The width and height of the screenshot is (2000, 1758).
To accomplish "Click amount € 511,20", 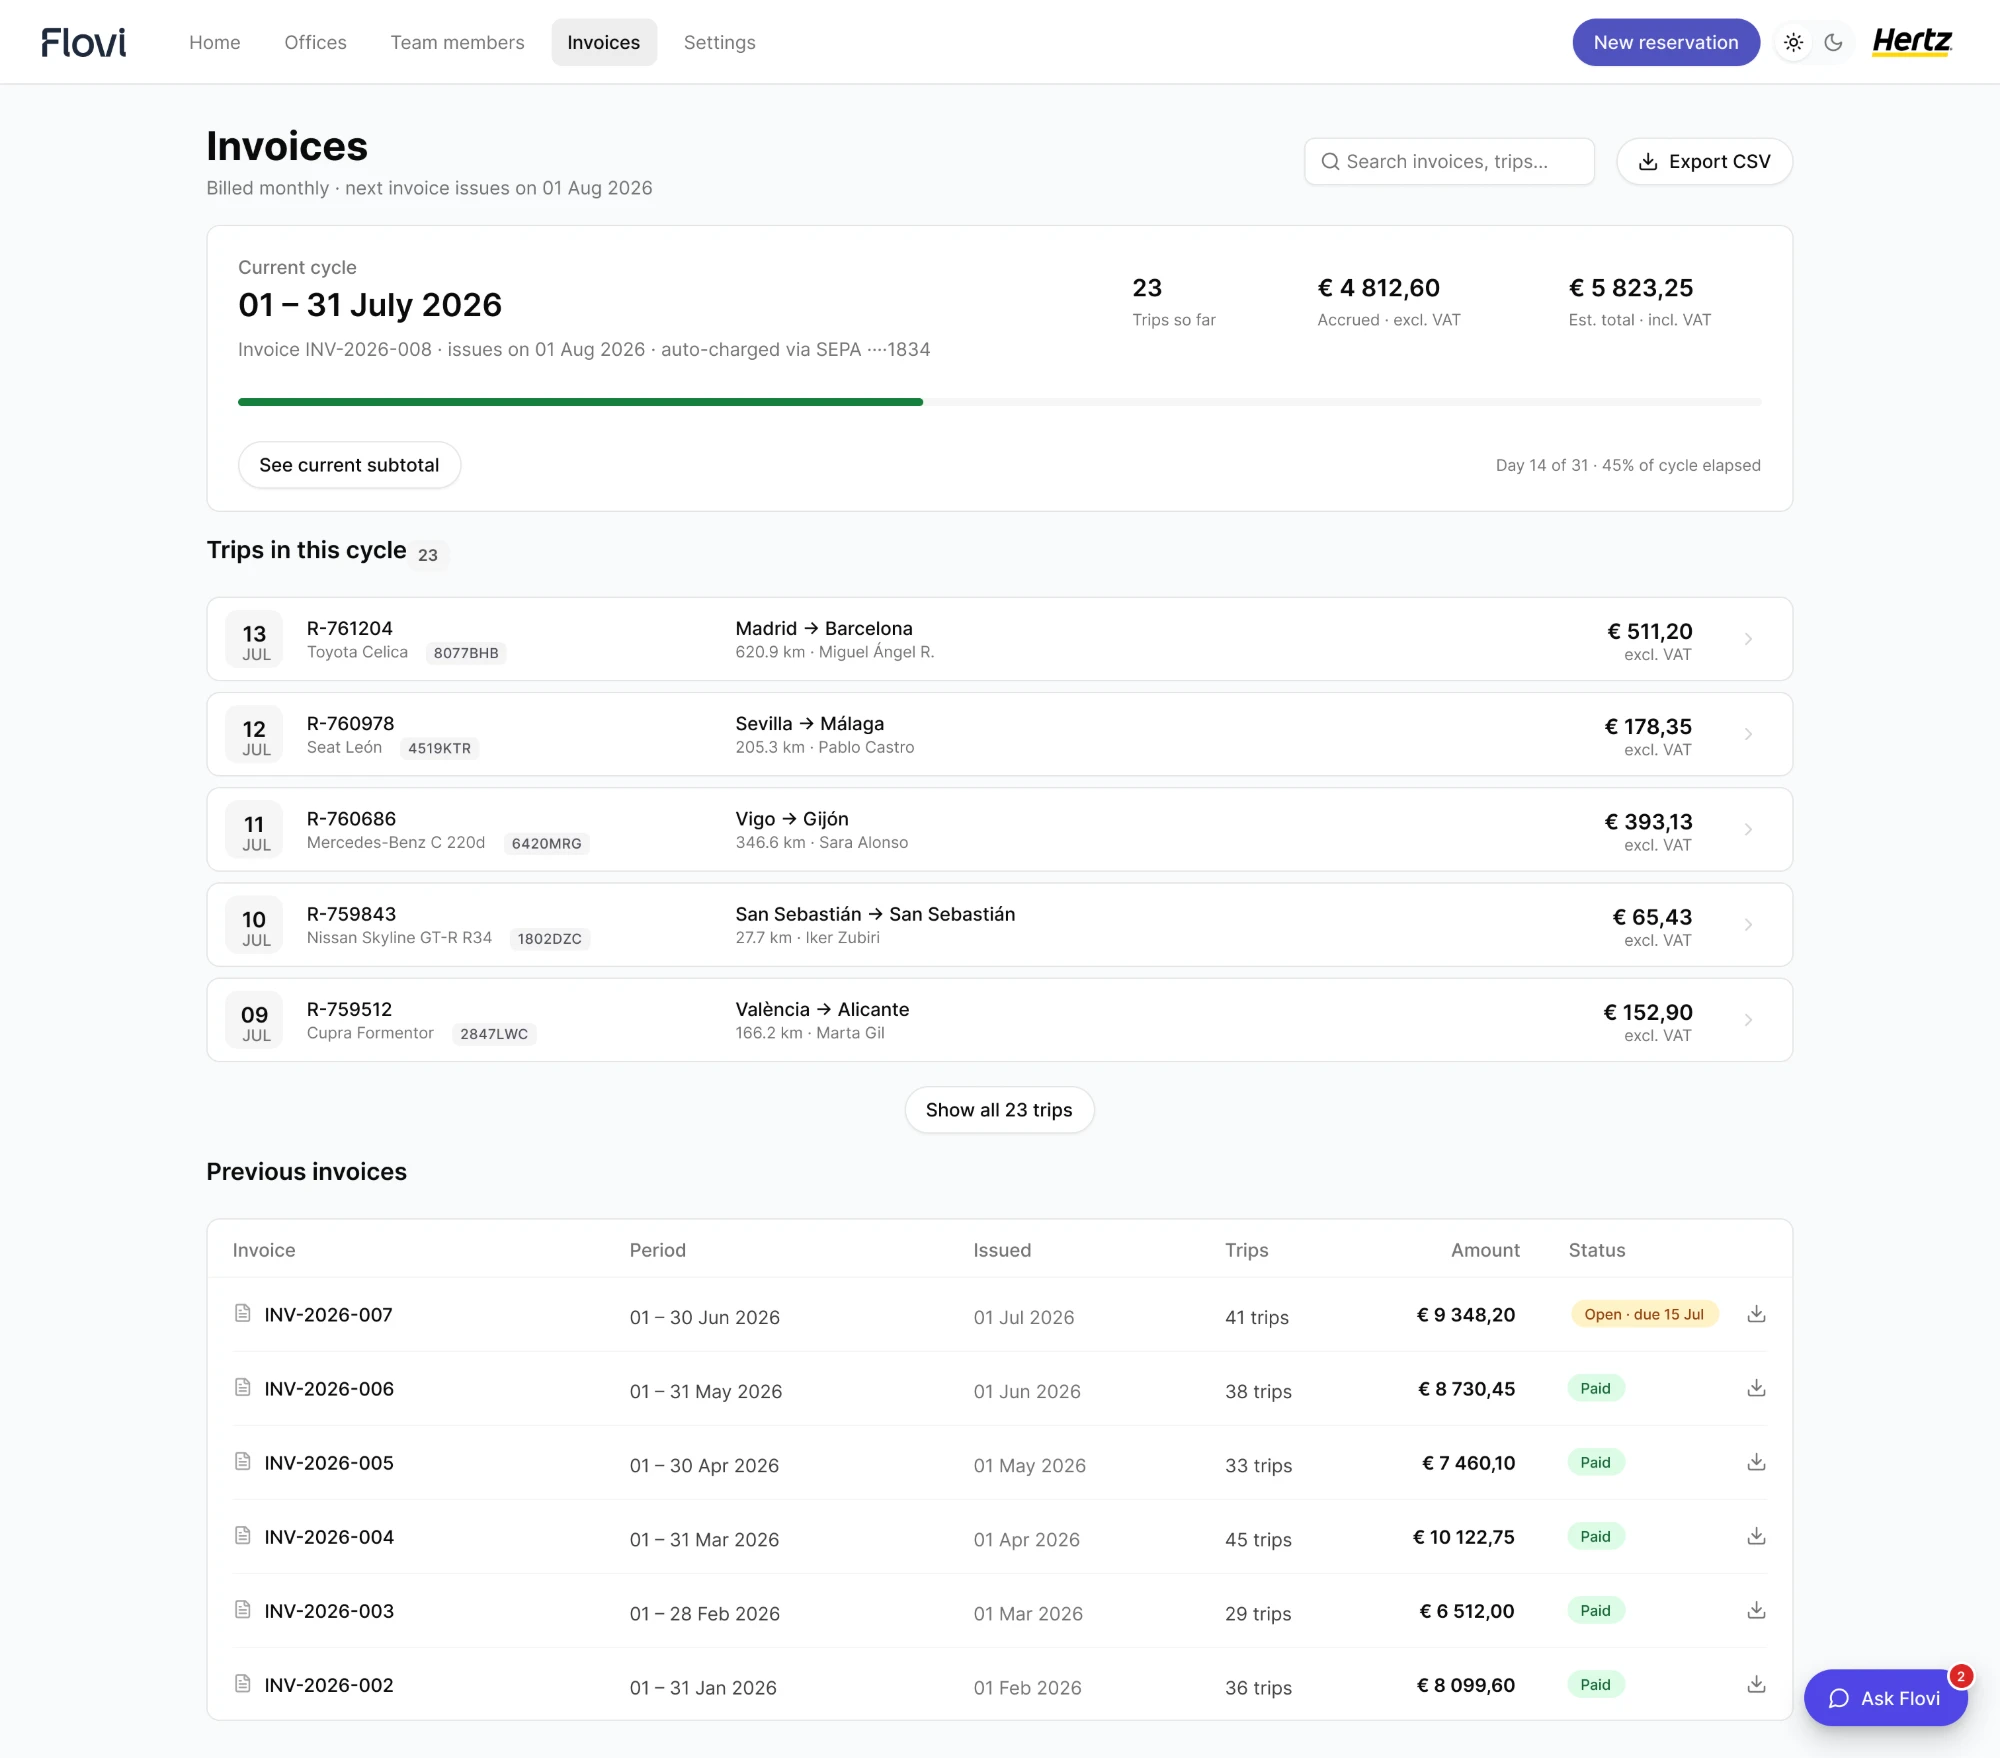I will pos(1649,631).
